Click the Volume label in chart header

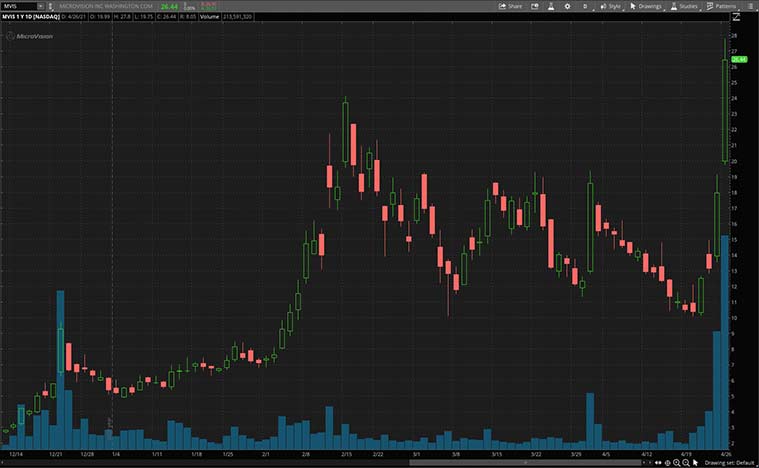pyautogui.click(x=210, y=17)
